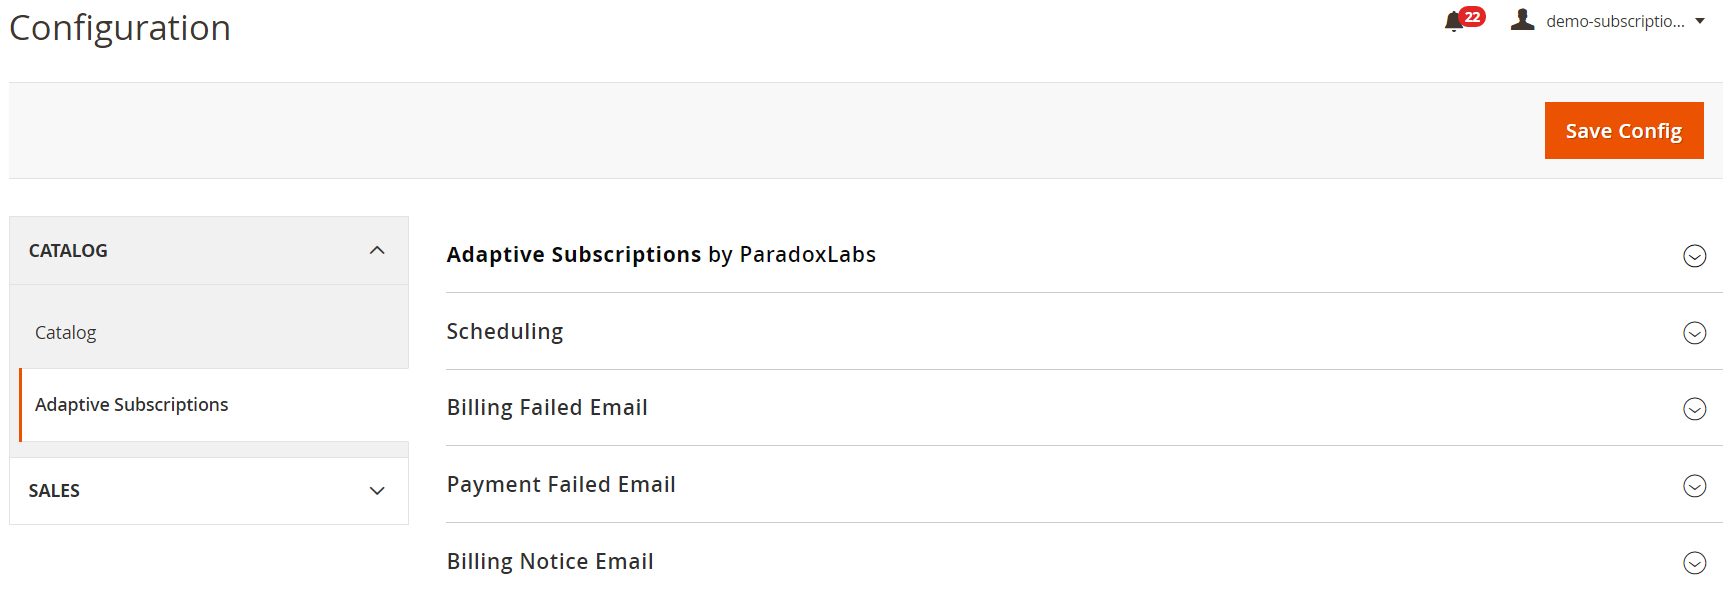Click the notifications bell icon

click(1453, 22)
